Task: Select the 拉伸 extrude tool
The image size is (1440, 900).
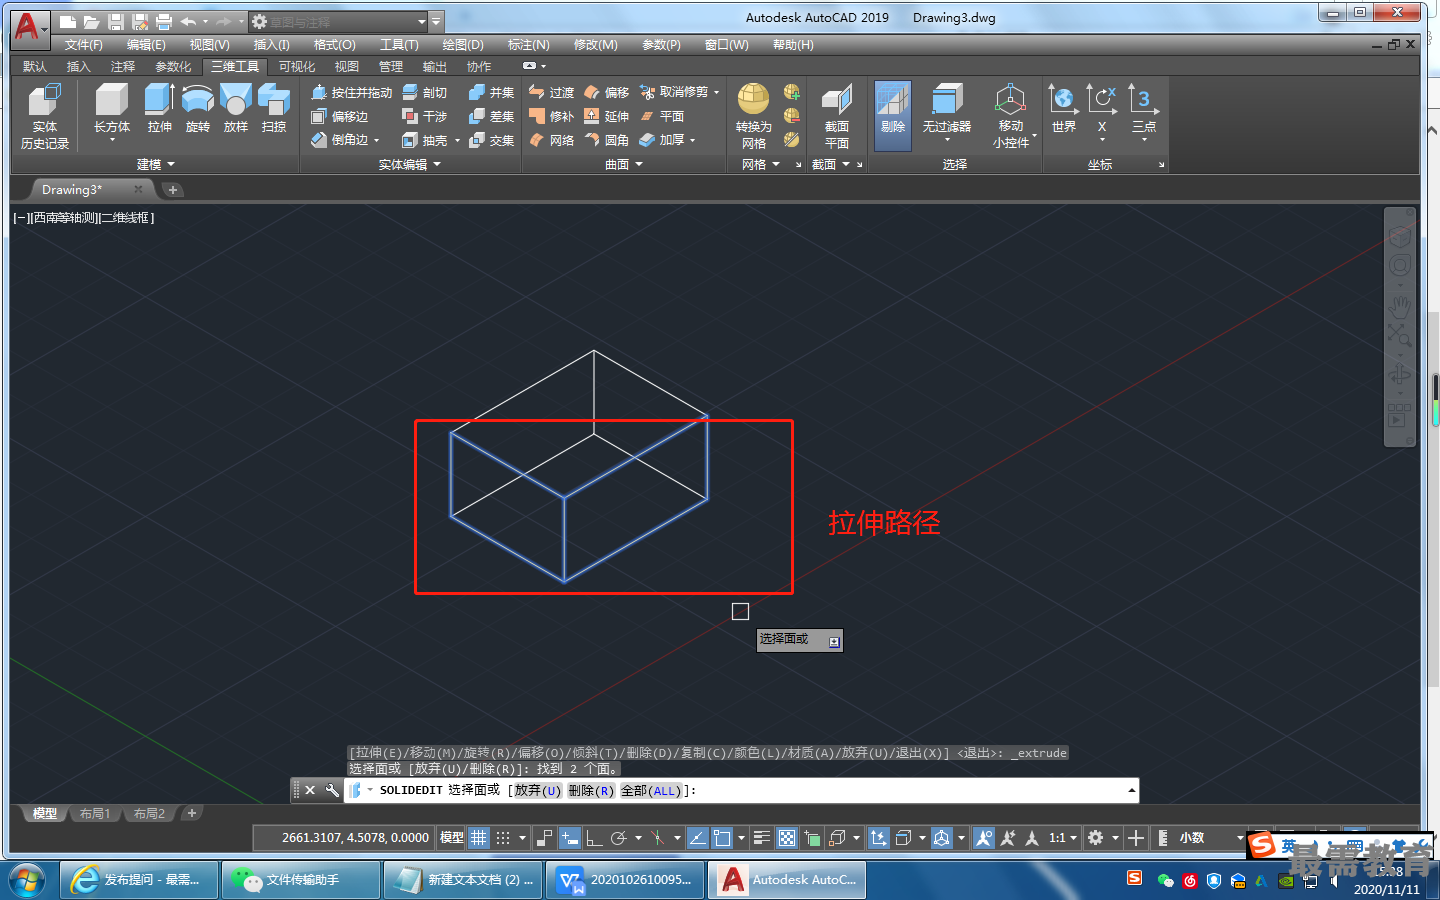Action: point(159,109)
